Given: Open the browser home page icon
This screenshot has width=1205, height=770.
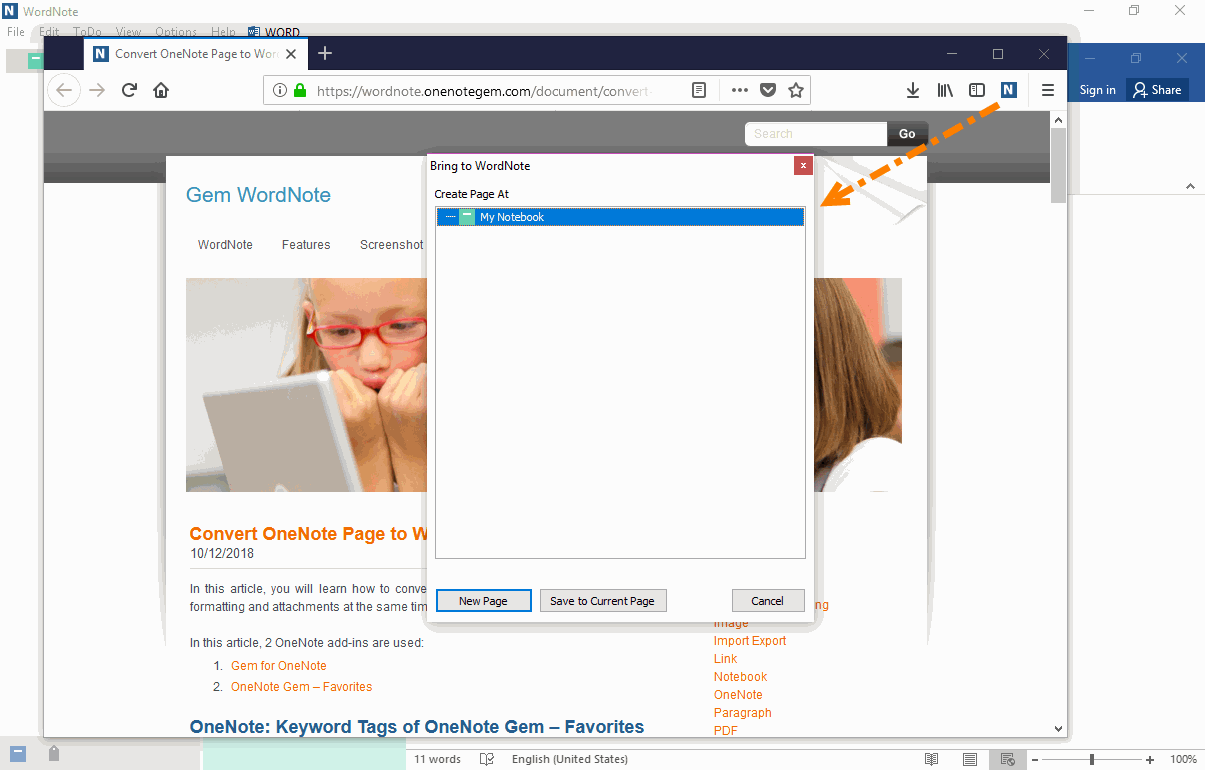Looking at the screenshot, I should (x=161, y=90).
